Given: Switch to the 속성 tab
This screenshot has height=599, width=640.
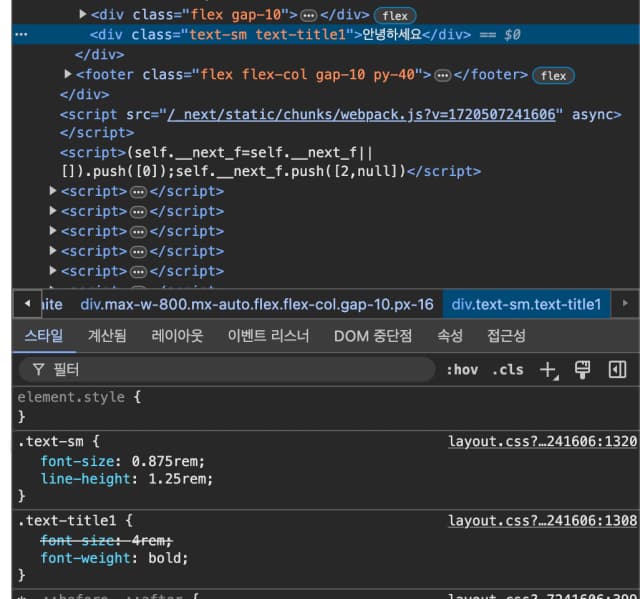Looking at the screenshot, I should (450, 336).
